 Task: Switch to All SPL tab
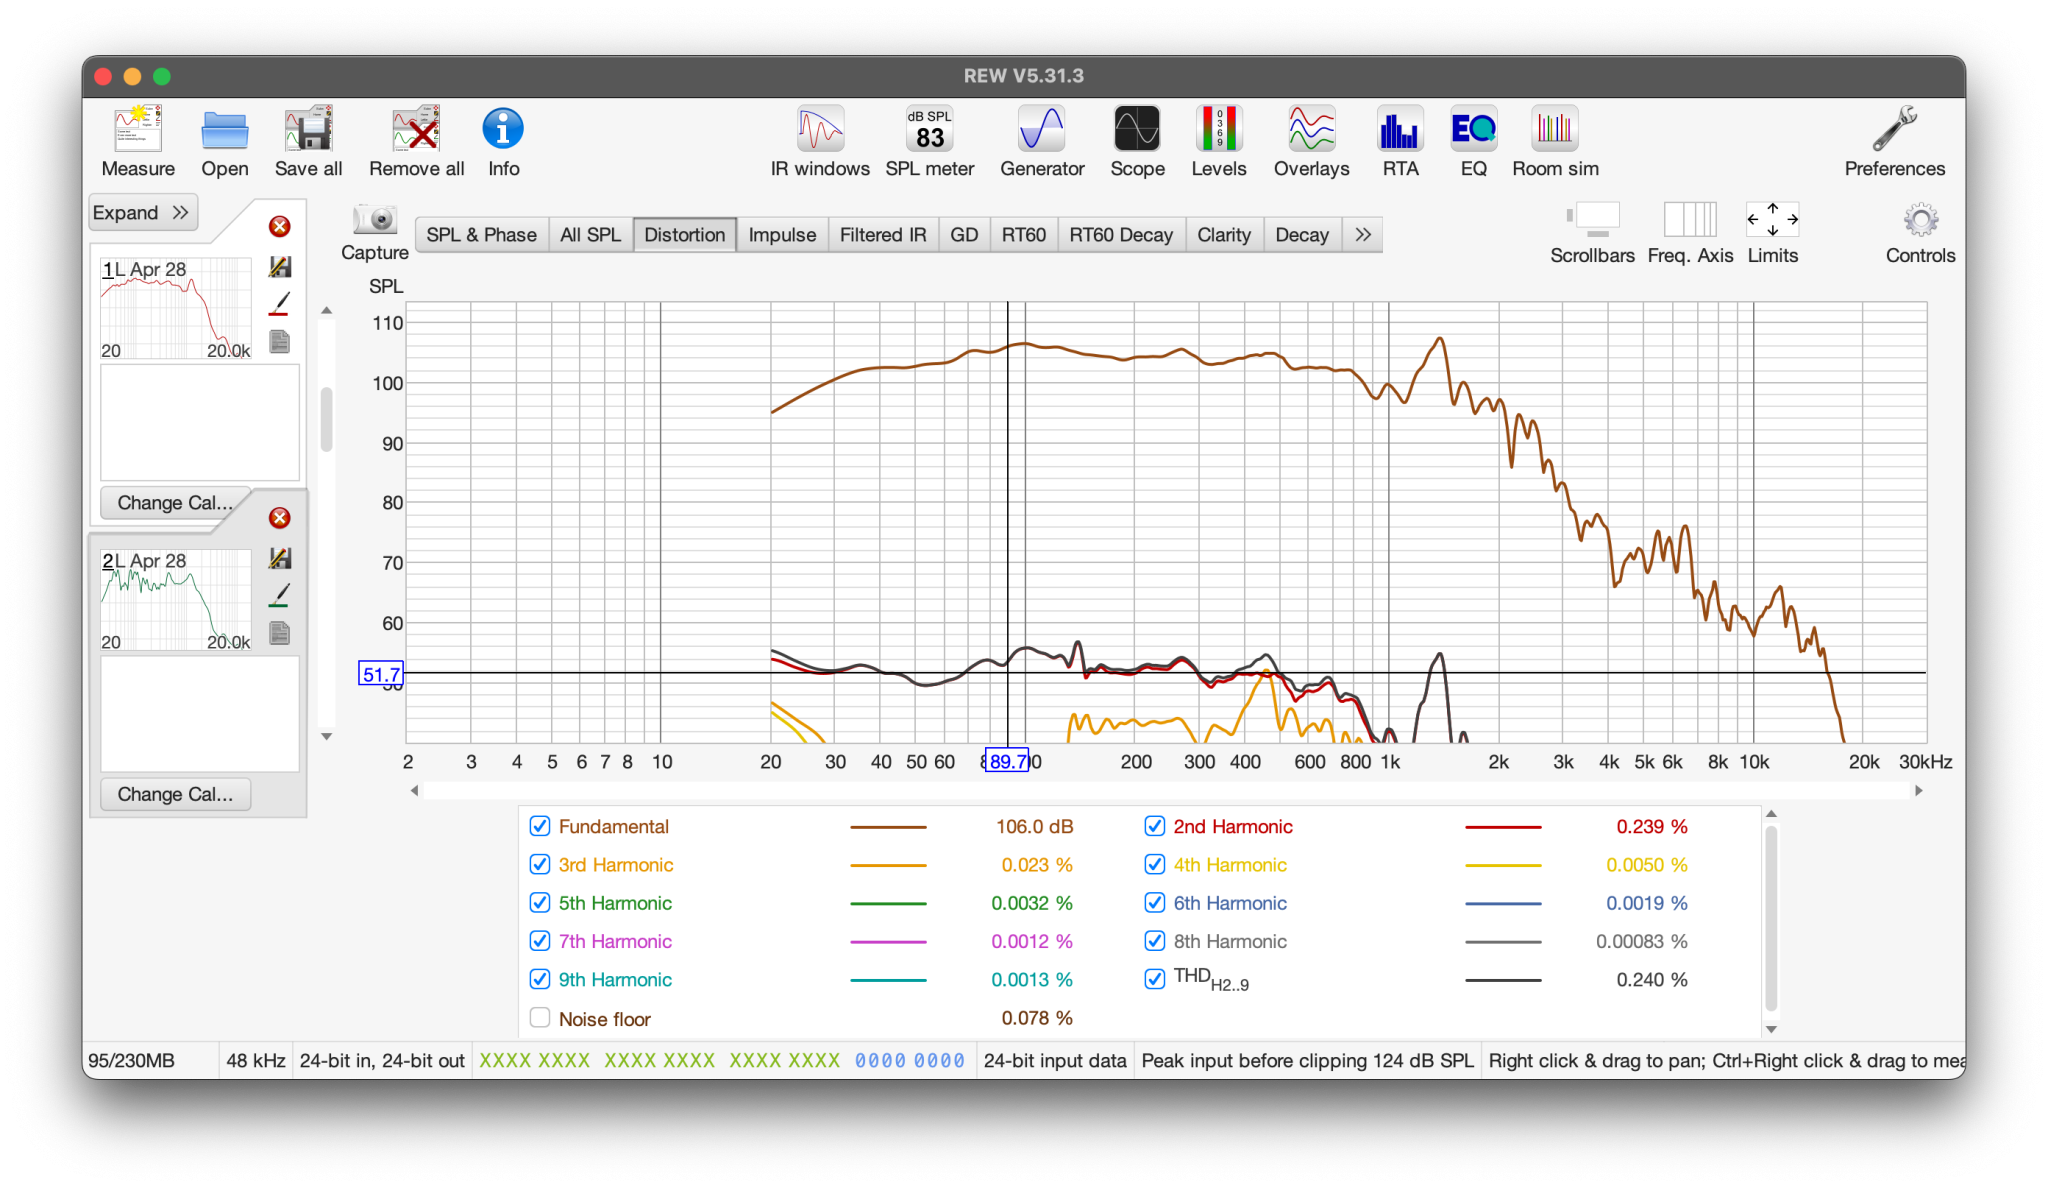(x=590, y=235)
